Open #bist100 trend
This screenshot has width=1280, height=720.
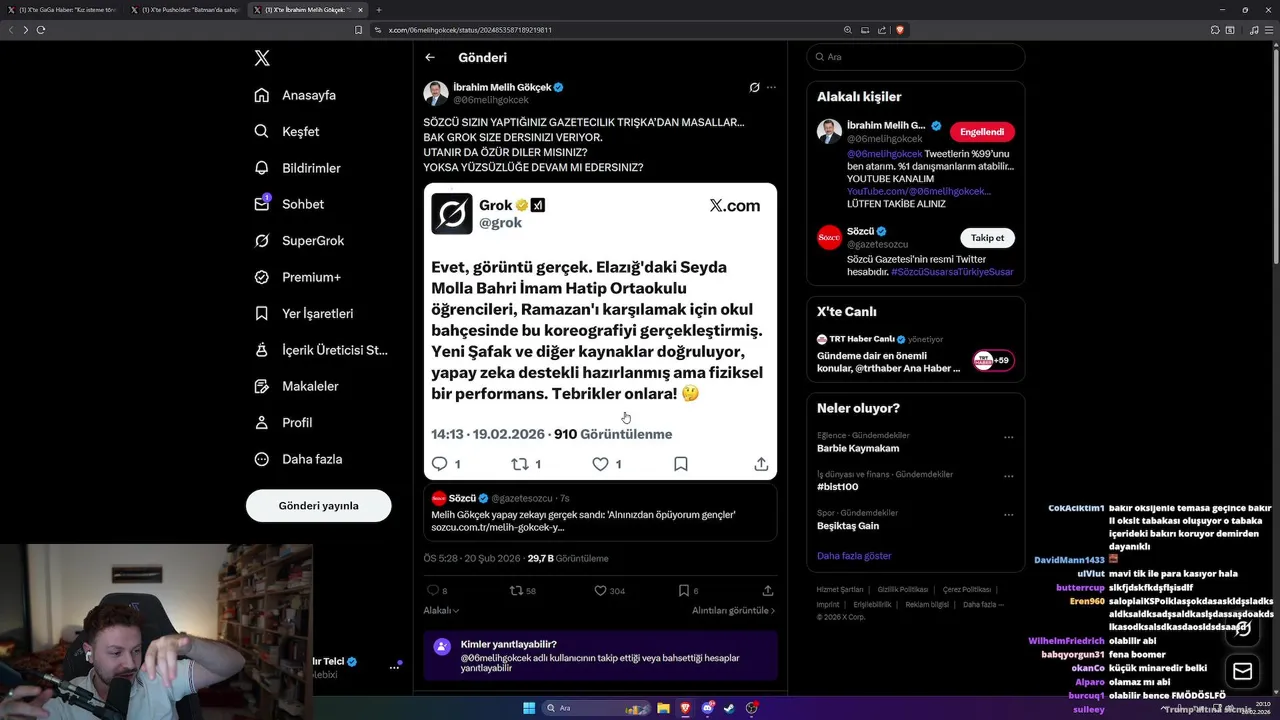837,487
